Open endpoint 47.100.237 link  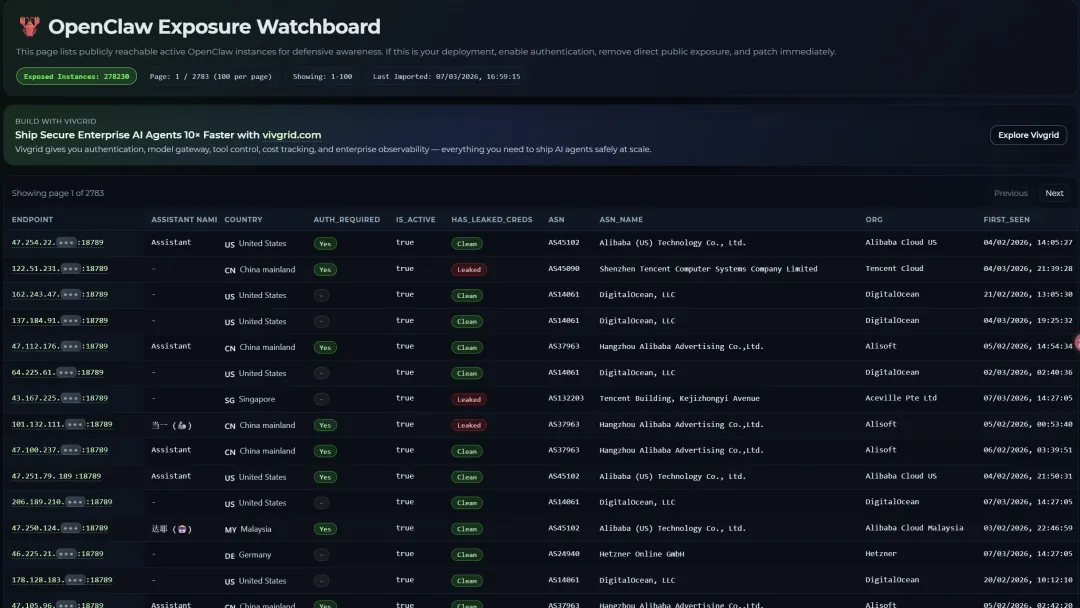[x=59, y=450]
